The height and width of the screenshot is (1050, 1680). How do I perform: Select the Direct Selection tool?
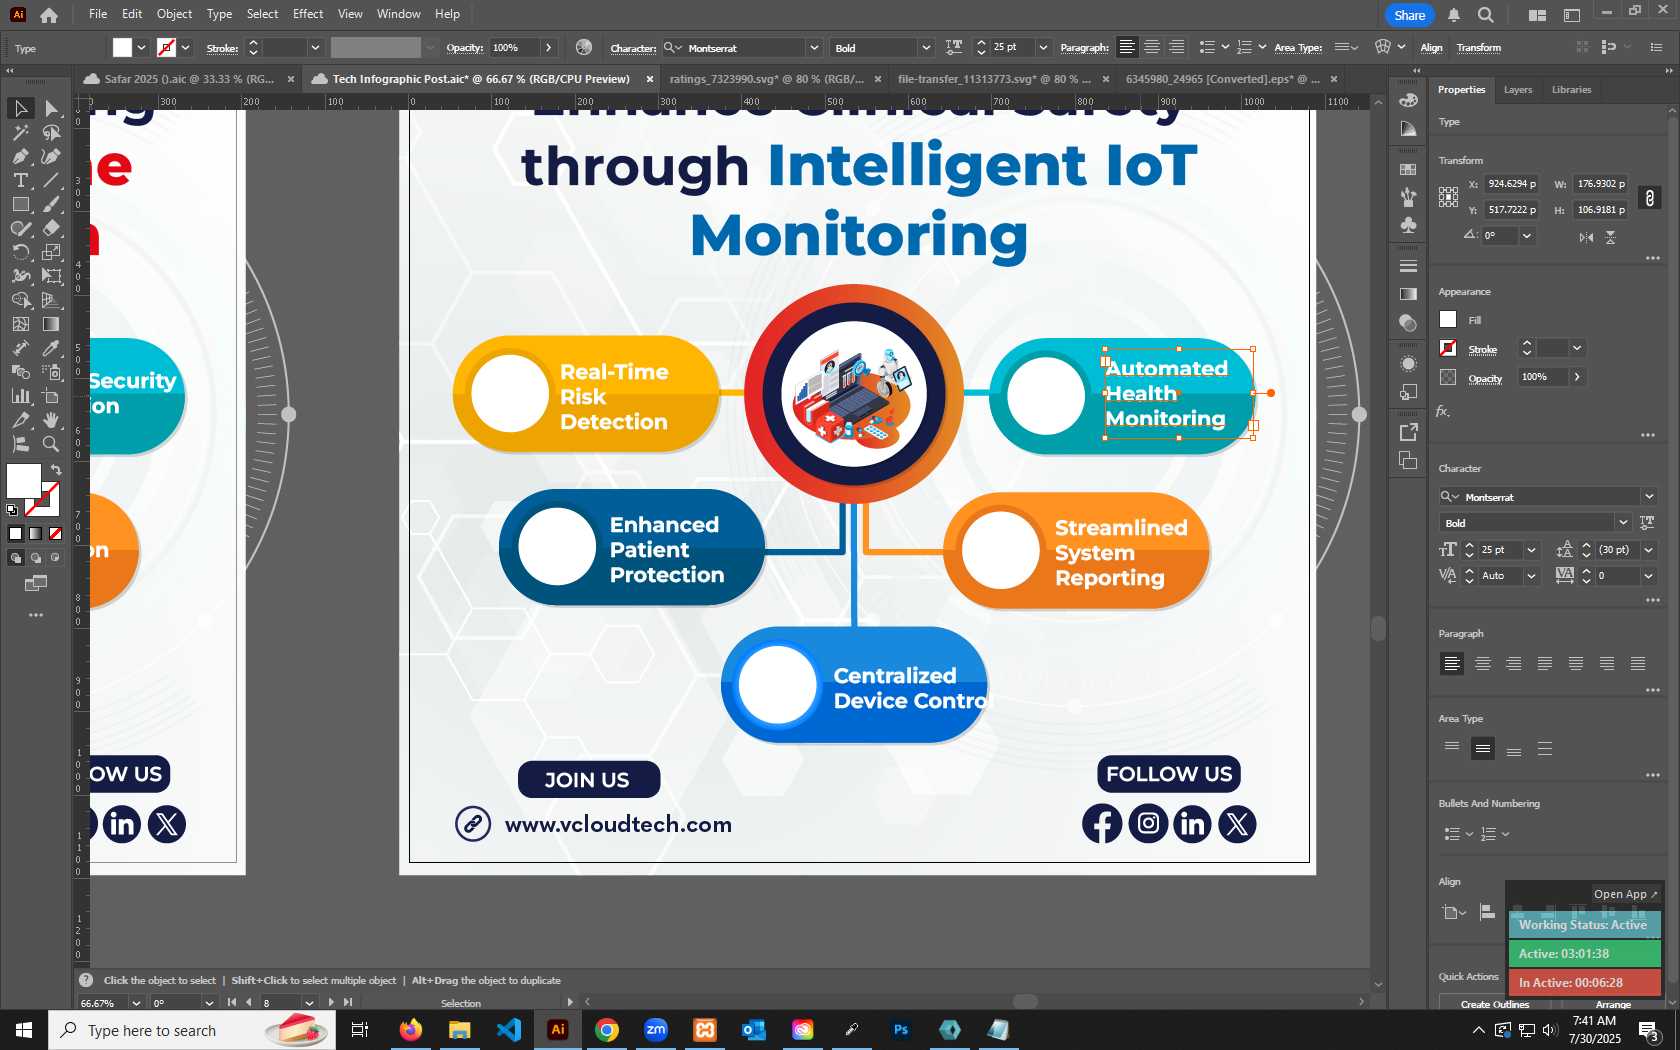pos(51,108)
